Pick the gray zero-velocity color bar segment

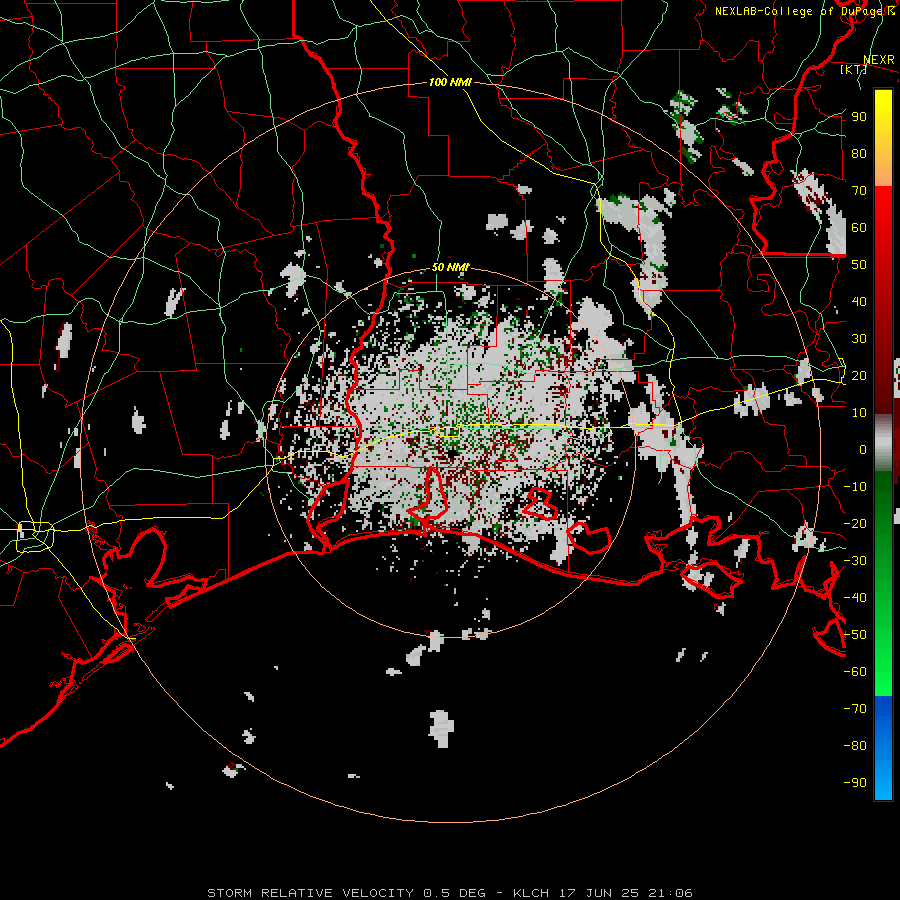(x=883, y=443)
